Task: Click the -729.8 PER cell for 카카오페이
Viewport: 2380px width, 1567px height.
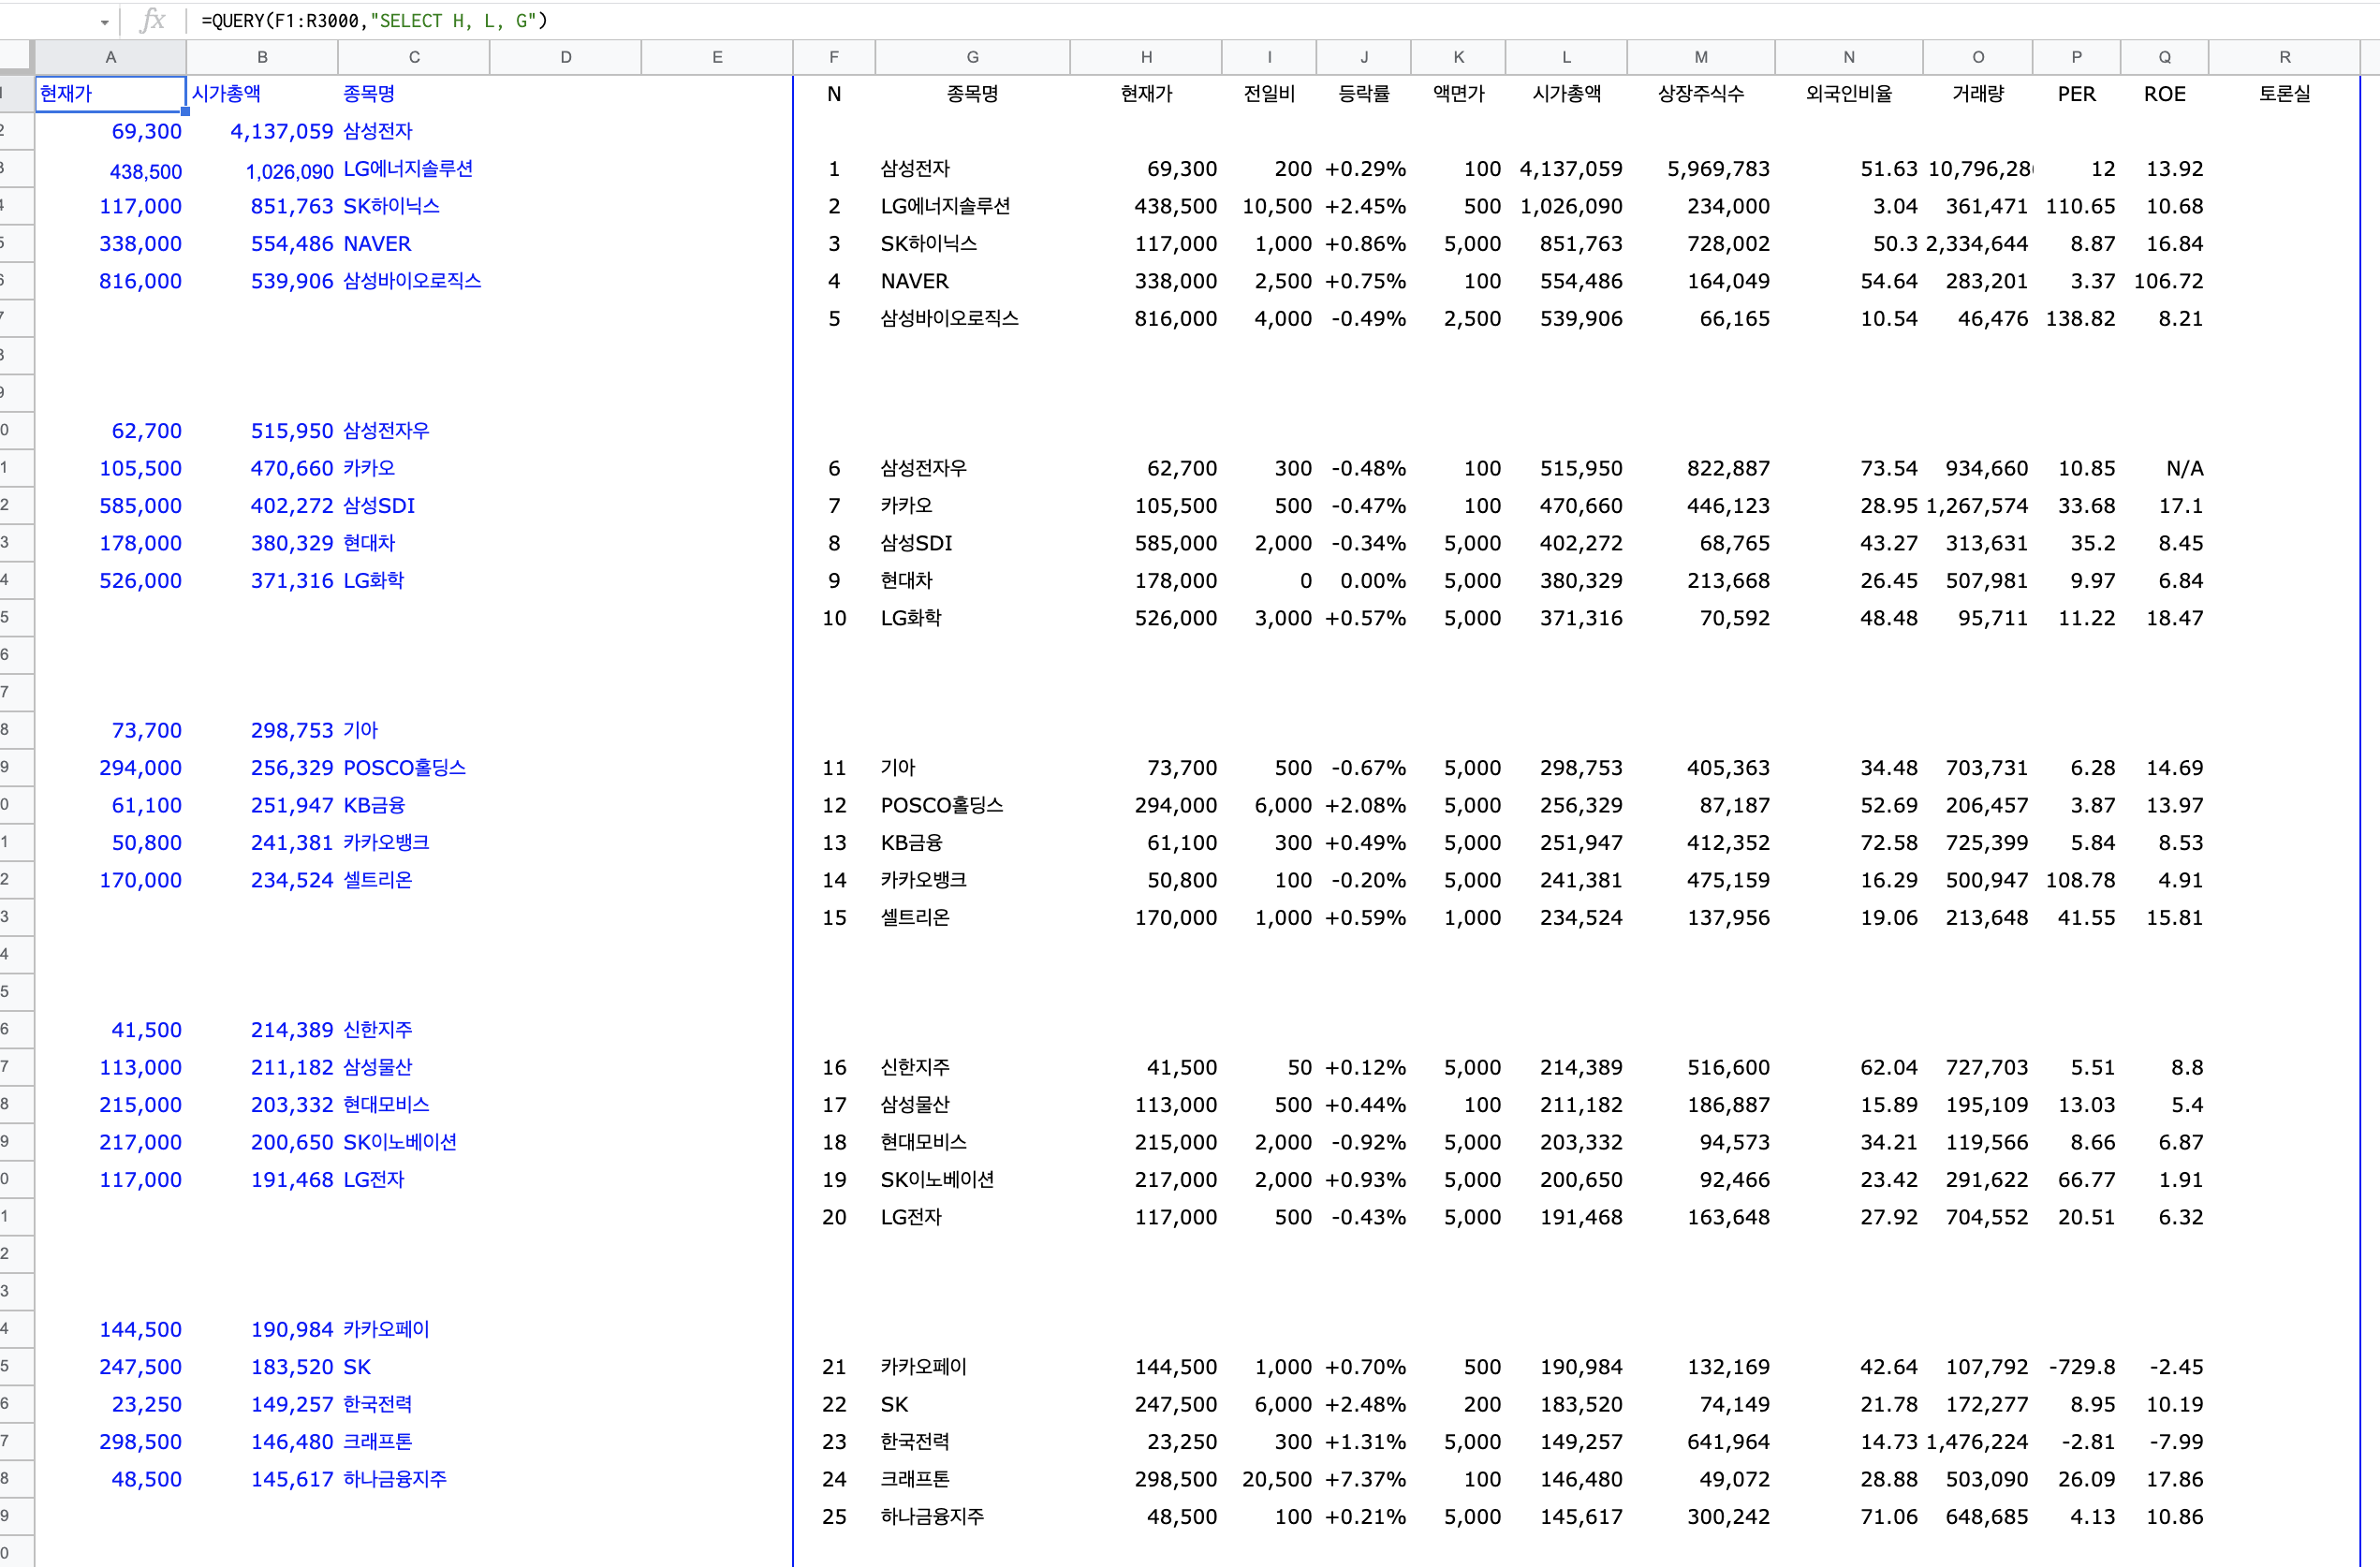Action: [x=2081, y=1367]
